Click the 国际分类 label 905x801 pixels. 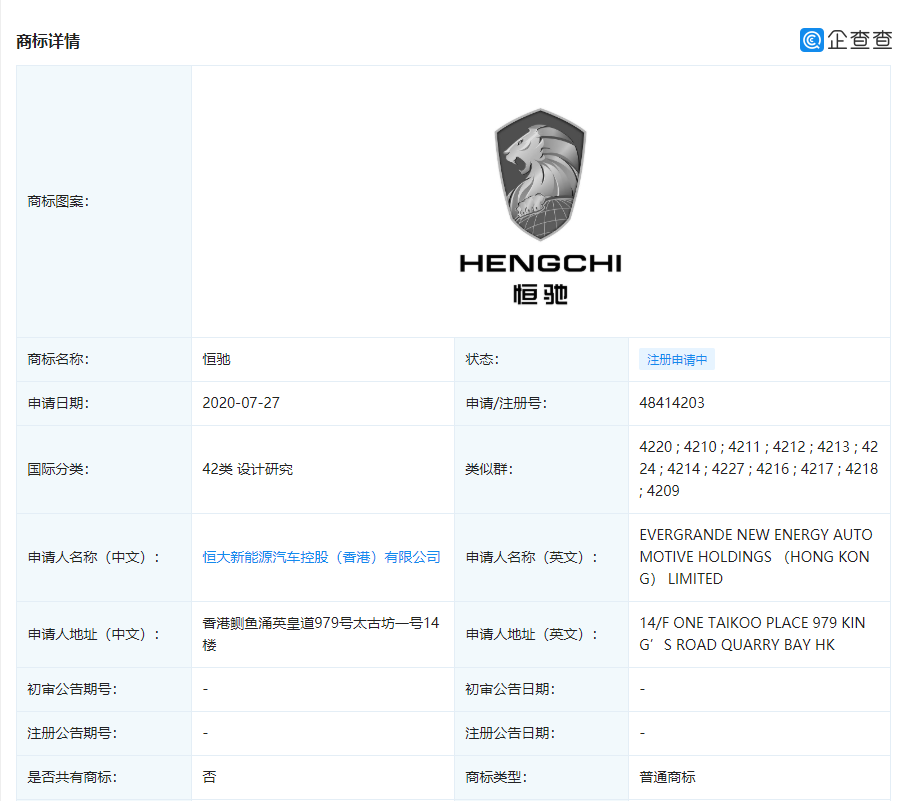58,469
